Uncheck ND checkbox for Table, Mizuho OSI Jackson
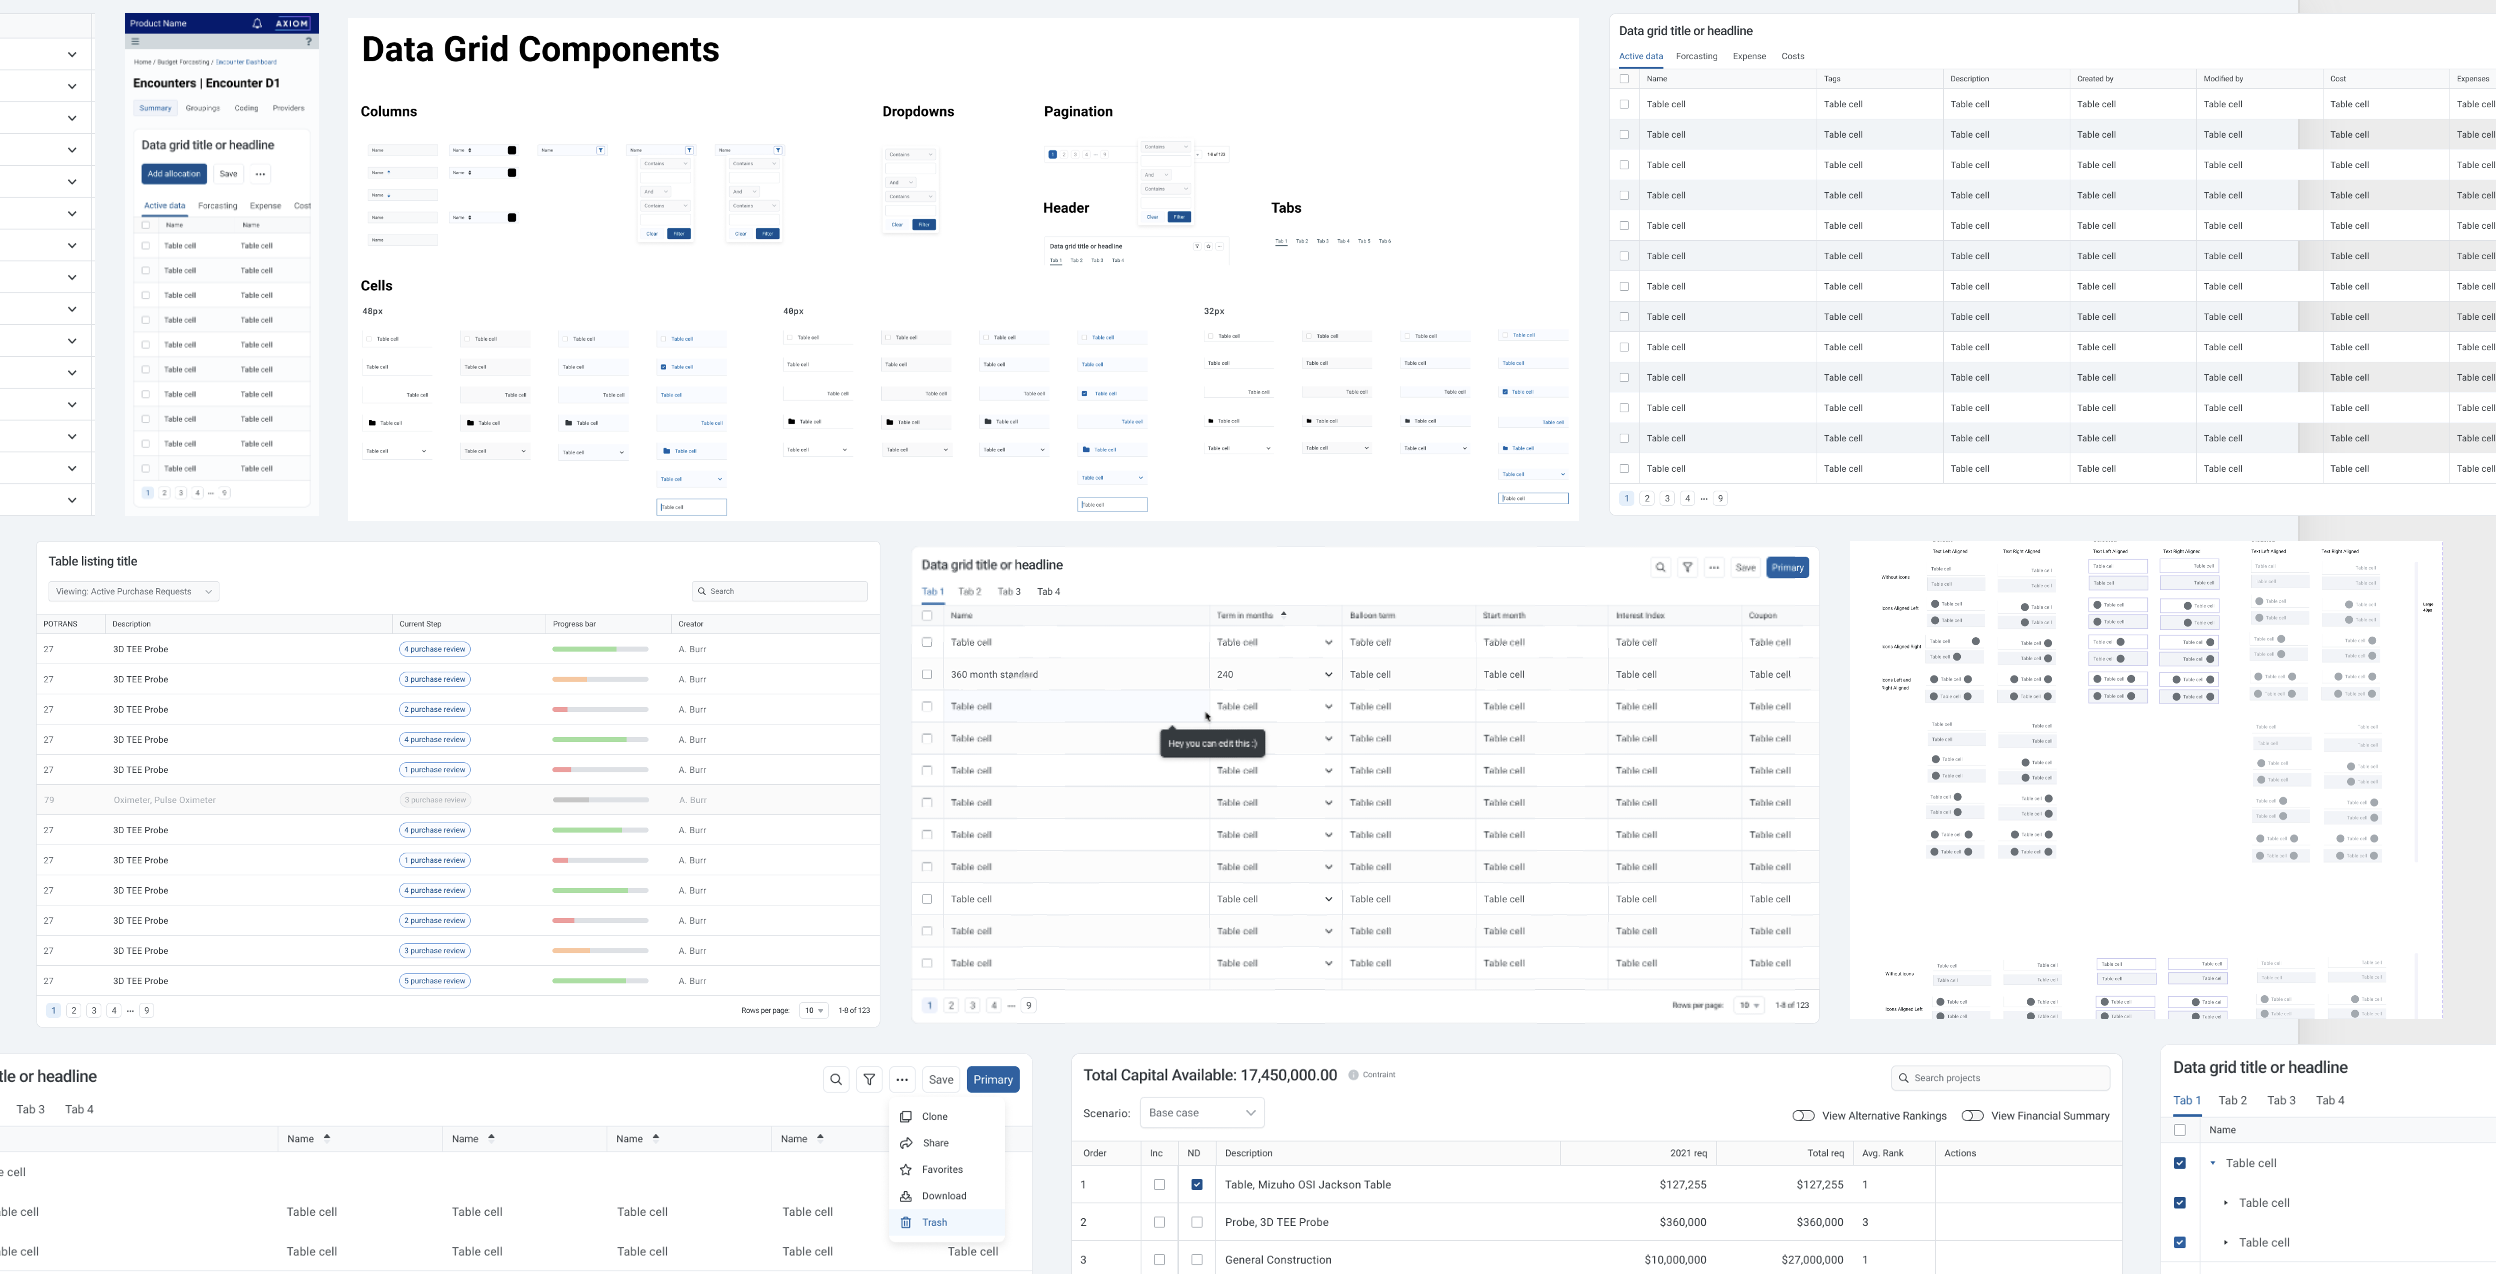This screenshot has height=1274, width=2496. tap(1197, 1185)
